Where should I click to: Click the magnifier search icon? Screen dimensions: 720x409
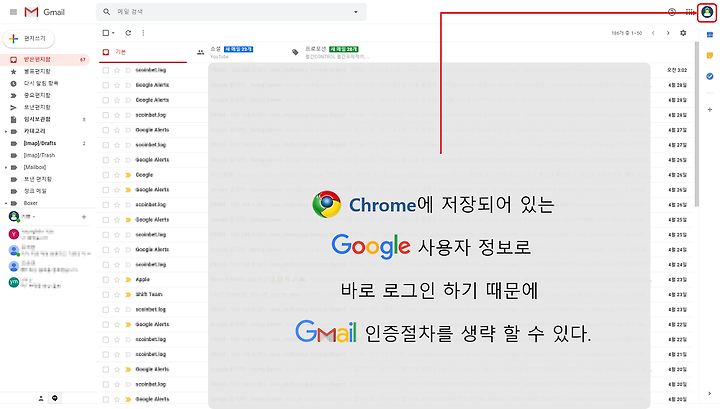[x=107, y=11]
